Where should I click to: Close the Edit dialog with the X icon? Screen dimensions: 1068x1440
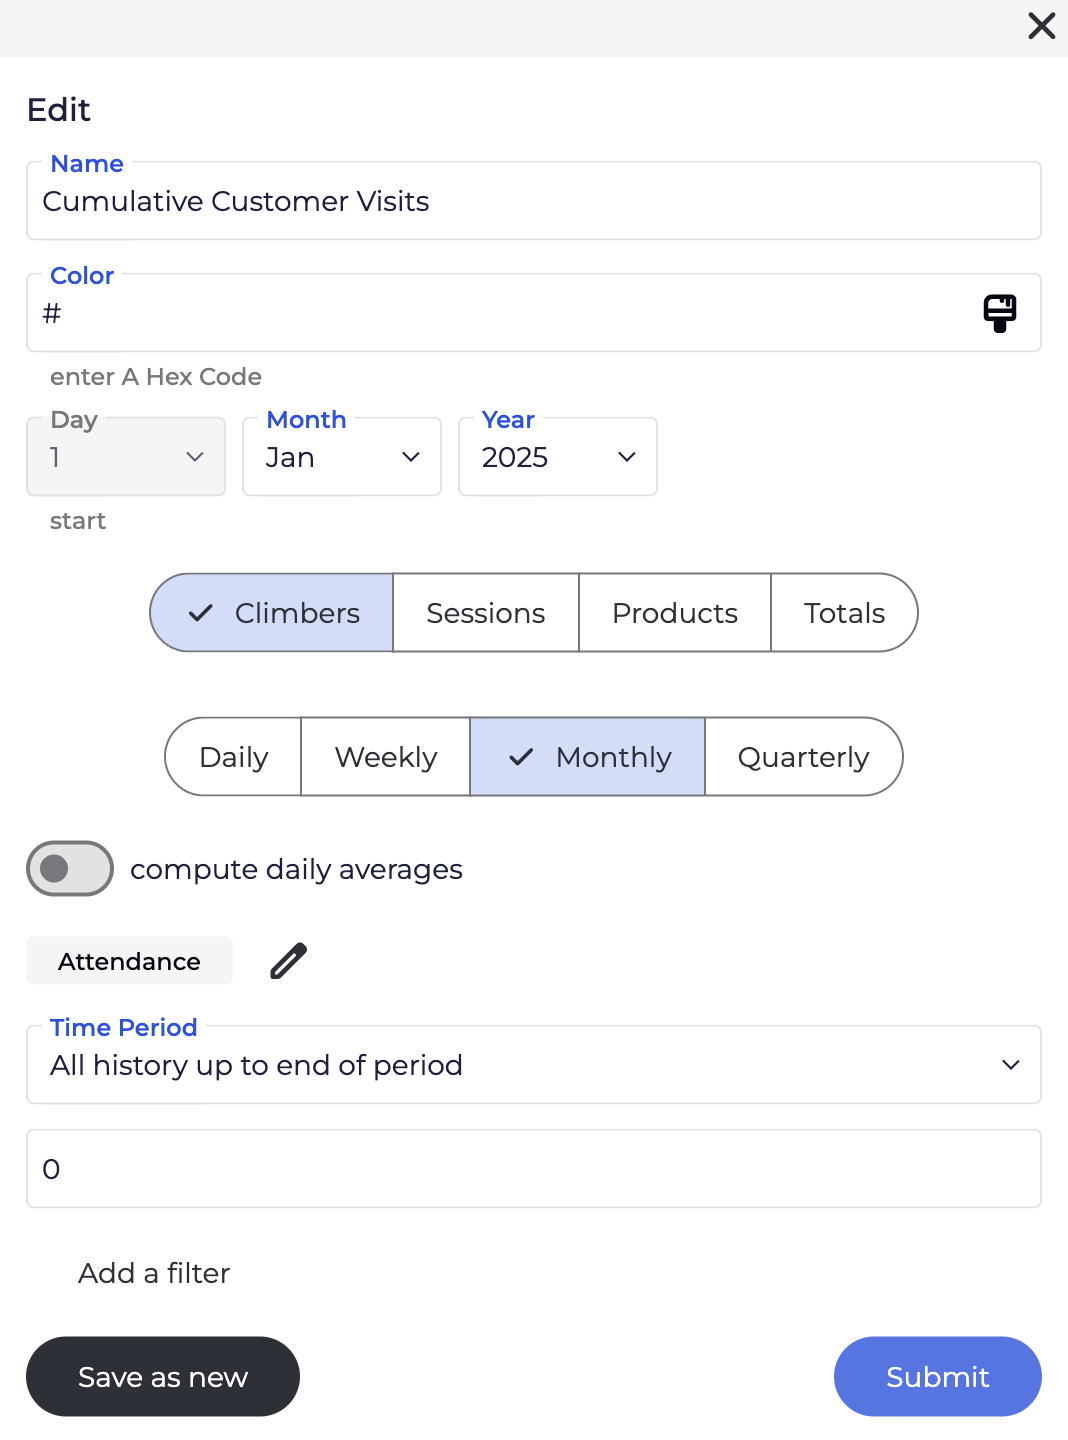pyautogui.click(x=1041, y=26)
